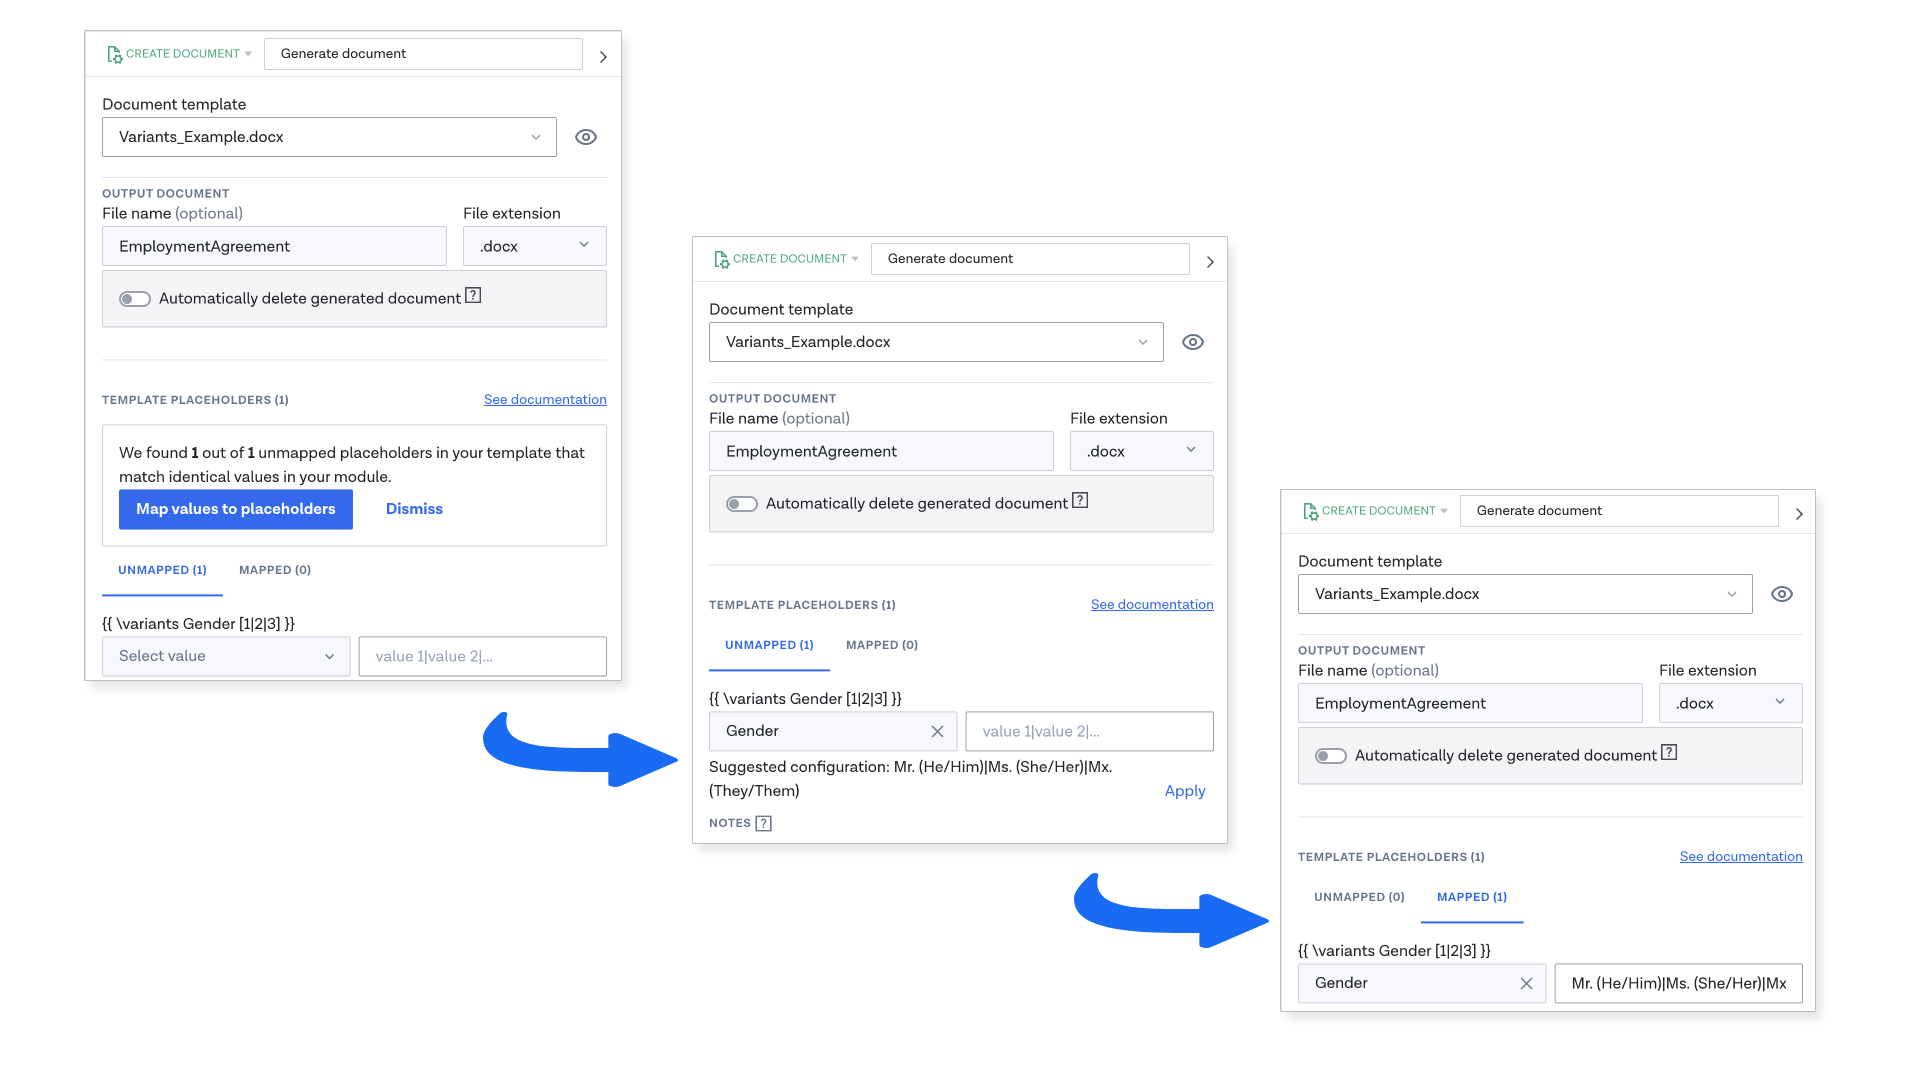Image resolution: width=1920 pixels, height=1080 pixels.
Task: Collapse first panel using right chevron arrow
Action: pos(603,57)
